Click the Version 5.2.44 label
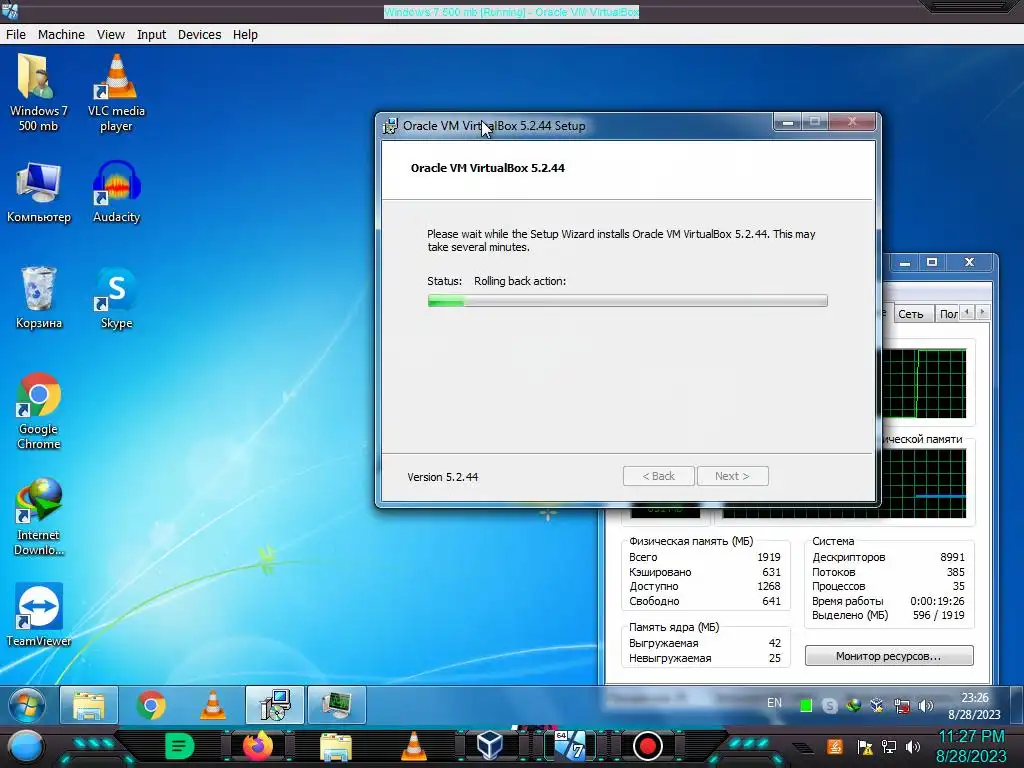Screen dimensions: 1024x768 pyautogui.click(x=443, y=477)
